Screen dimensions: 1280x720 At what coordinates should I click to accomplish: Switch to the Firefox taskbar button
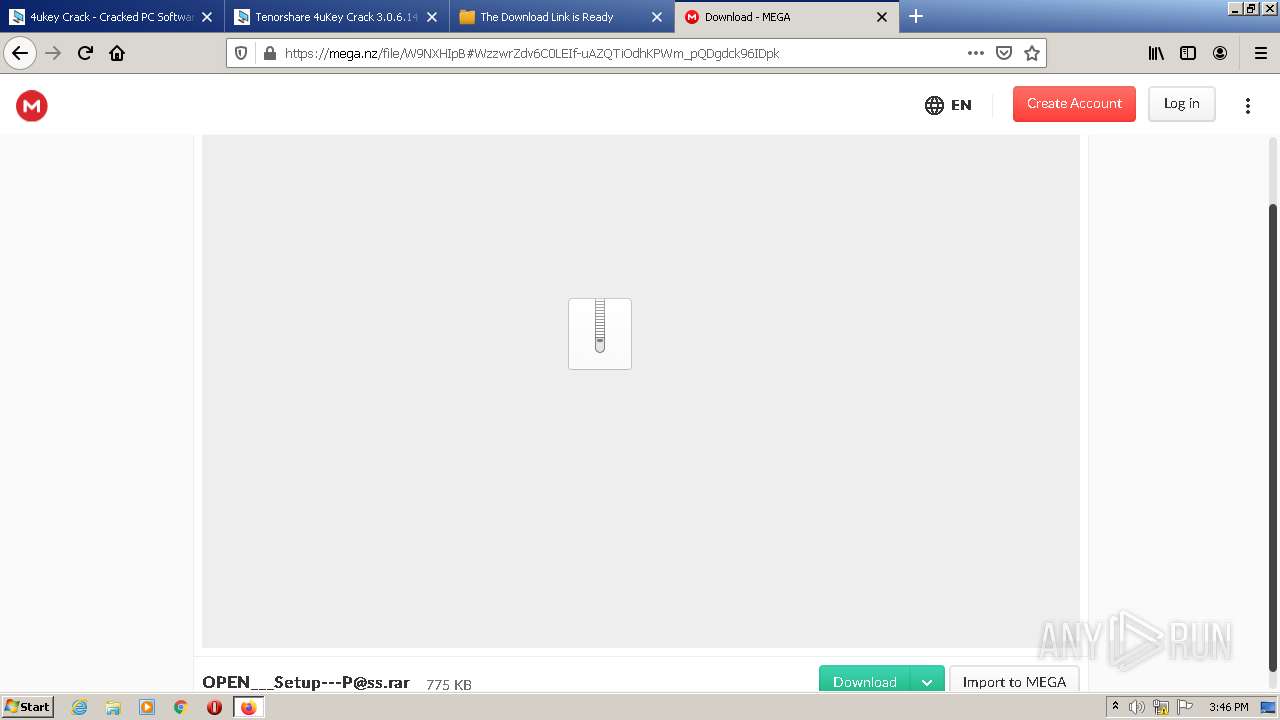(248, 707)
